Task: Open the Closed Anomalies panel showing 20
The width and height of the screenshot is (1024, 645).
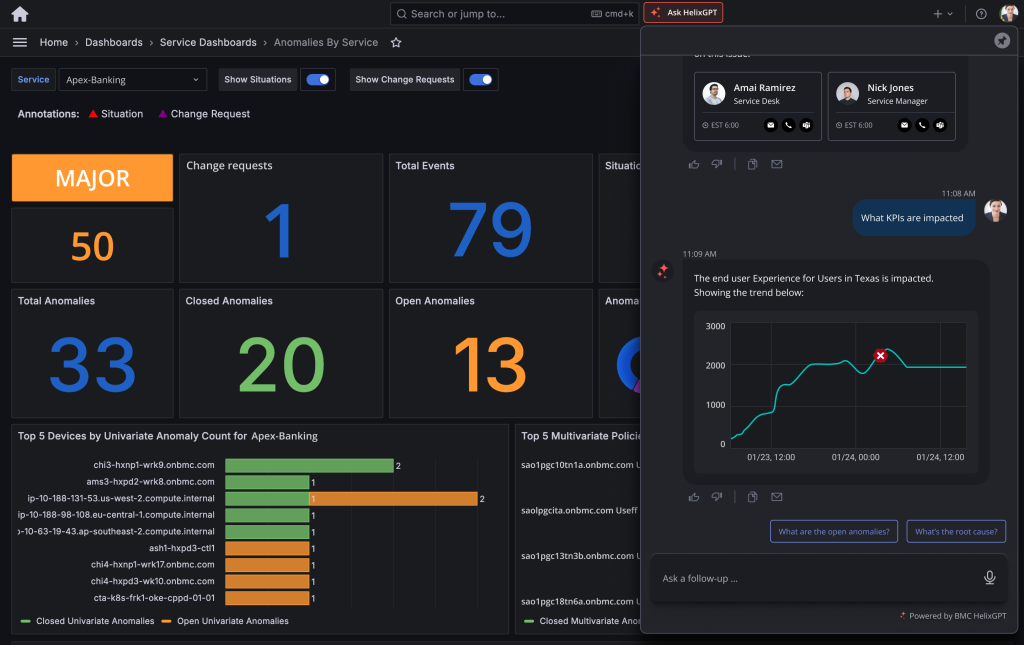Action: pos(281,353)
